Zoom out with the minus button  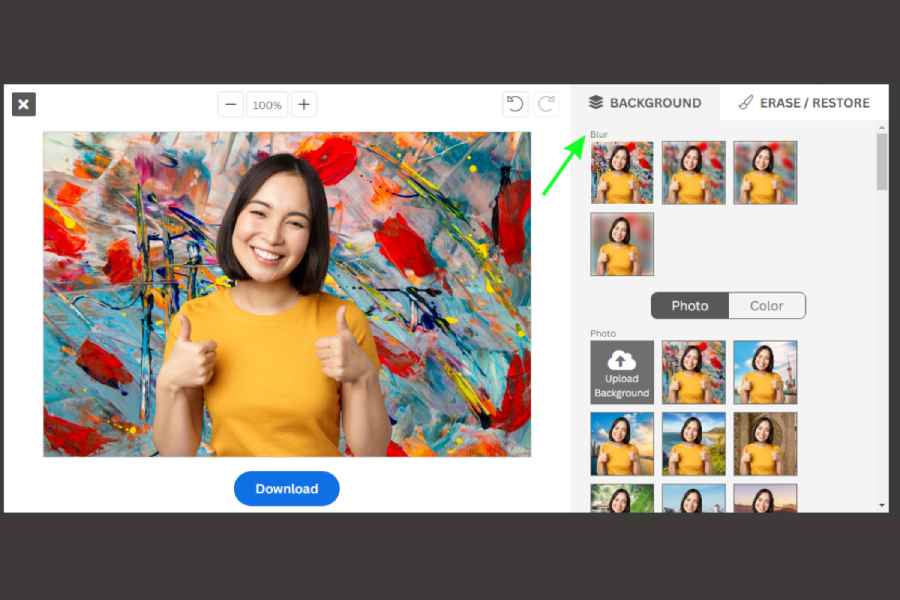[231, 104]
